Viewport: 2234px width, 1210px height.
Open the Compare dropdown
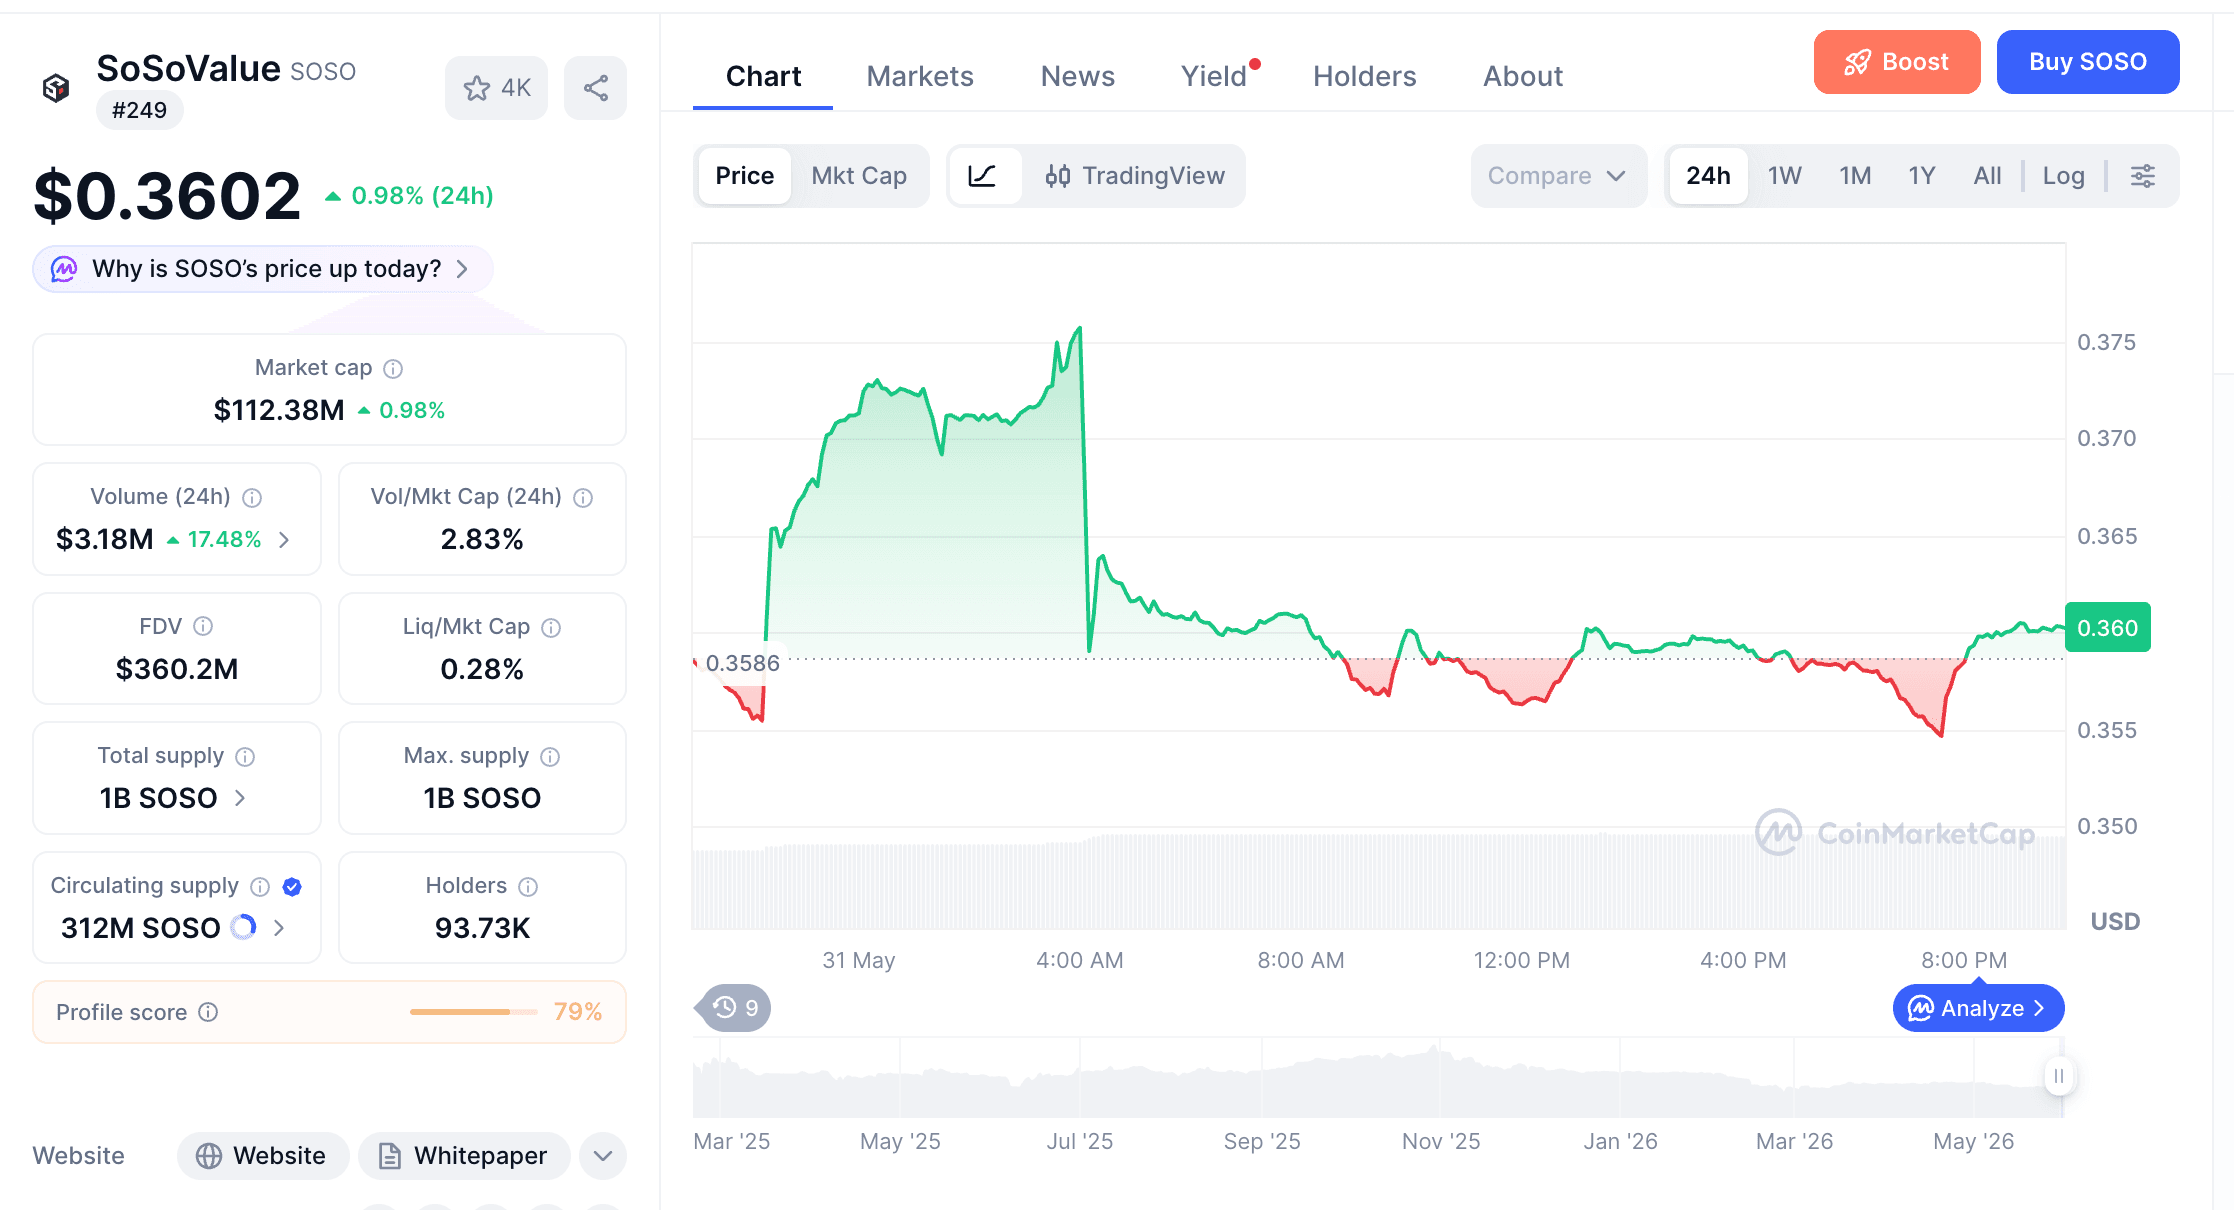coord(1558,176)
